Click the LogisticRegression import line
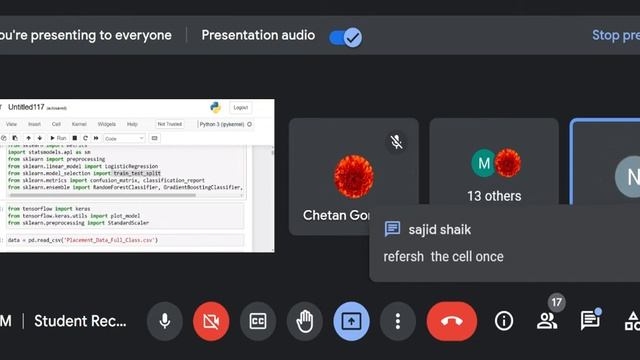 (83, 166)
